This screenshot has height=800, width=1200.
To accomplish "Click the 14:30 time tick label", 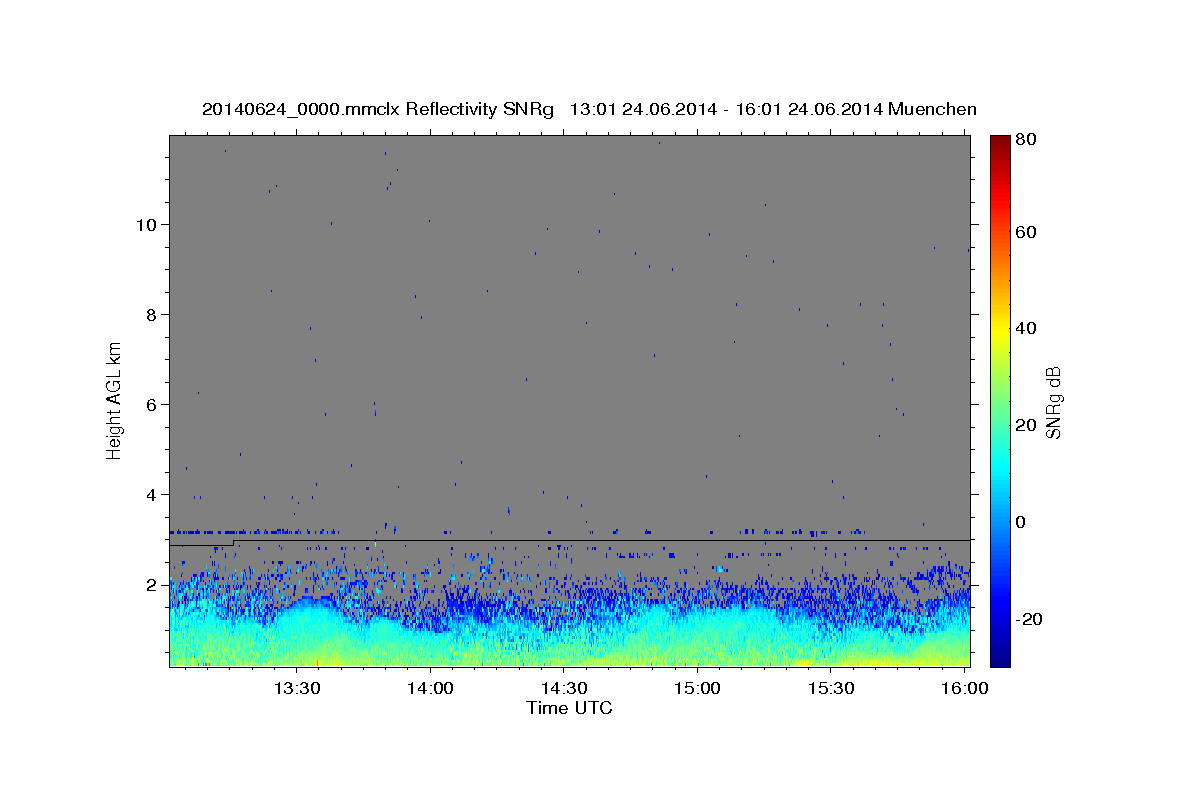I will tap(564, 689).
